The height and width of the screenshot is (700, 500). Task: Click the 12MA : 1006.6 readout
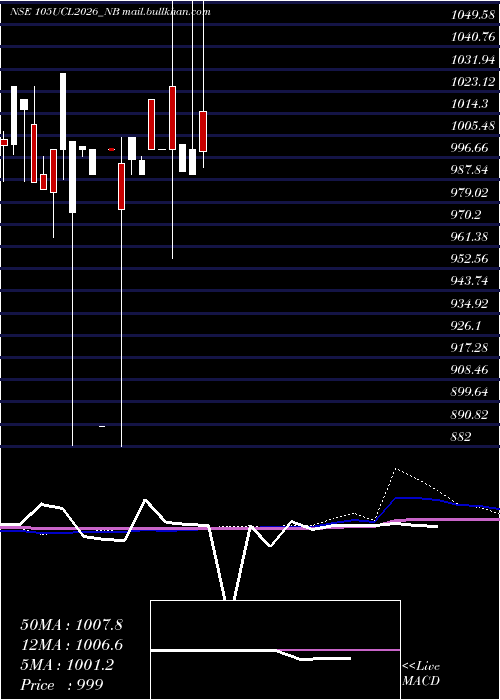[x=71, y=645]
